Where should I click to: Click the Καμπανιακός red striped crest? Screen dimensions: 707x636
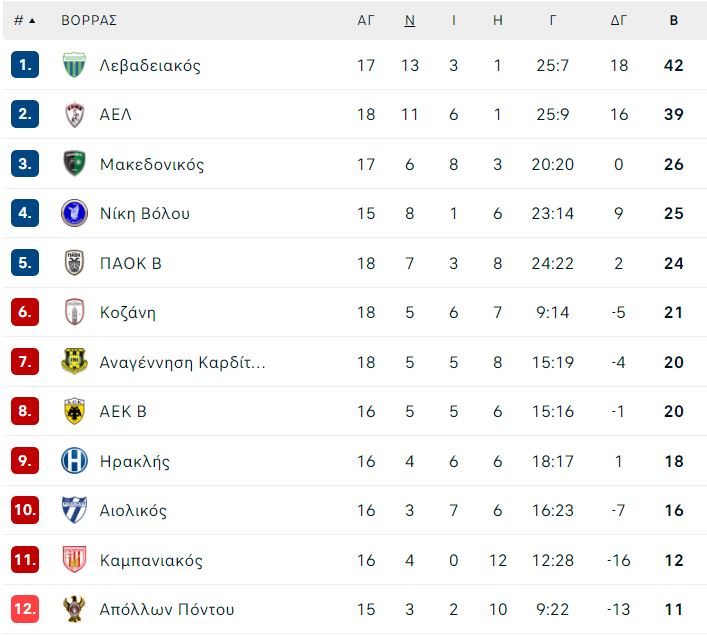point(74,559)
